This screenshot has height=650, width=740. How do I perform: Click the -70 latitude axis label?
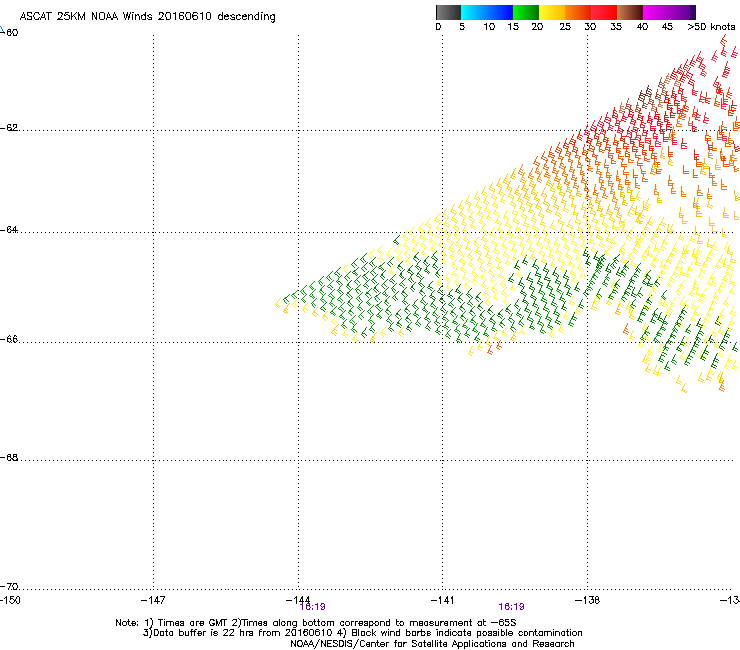point(9,587)
